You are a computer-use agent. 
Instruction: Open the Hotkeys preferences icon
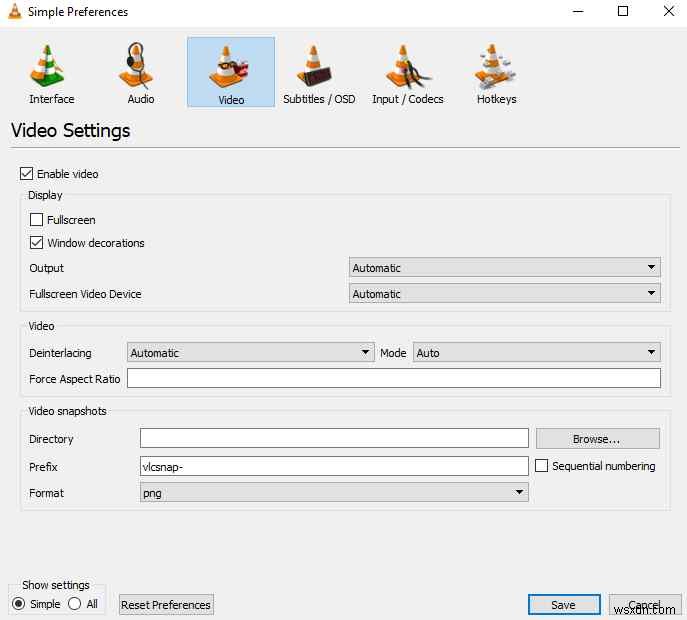(496, 66)
